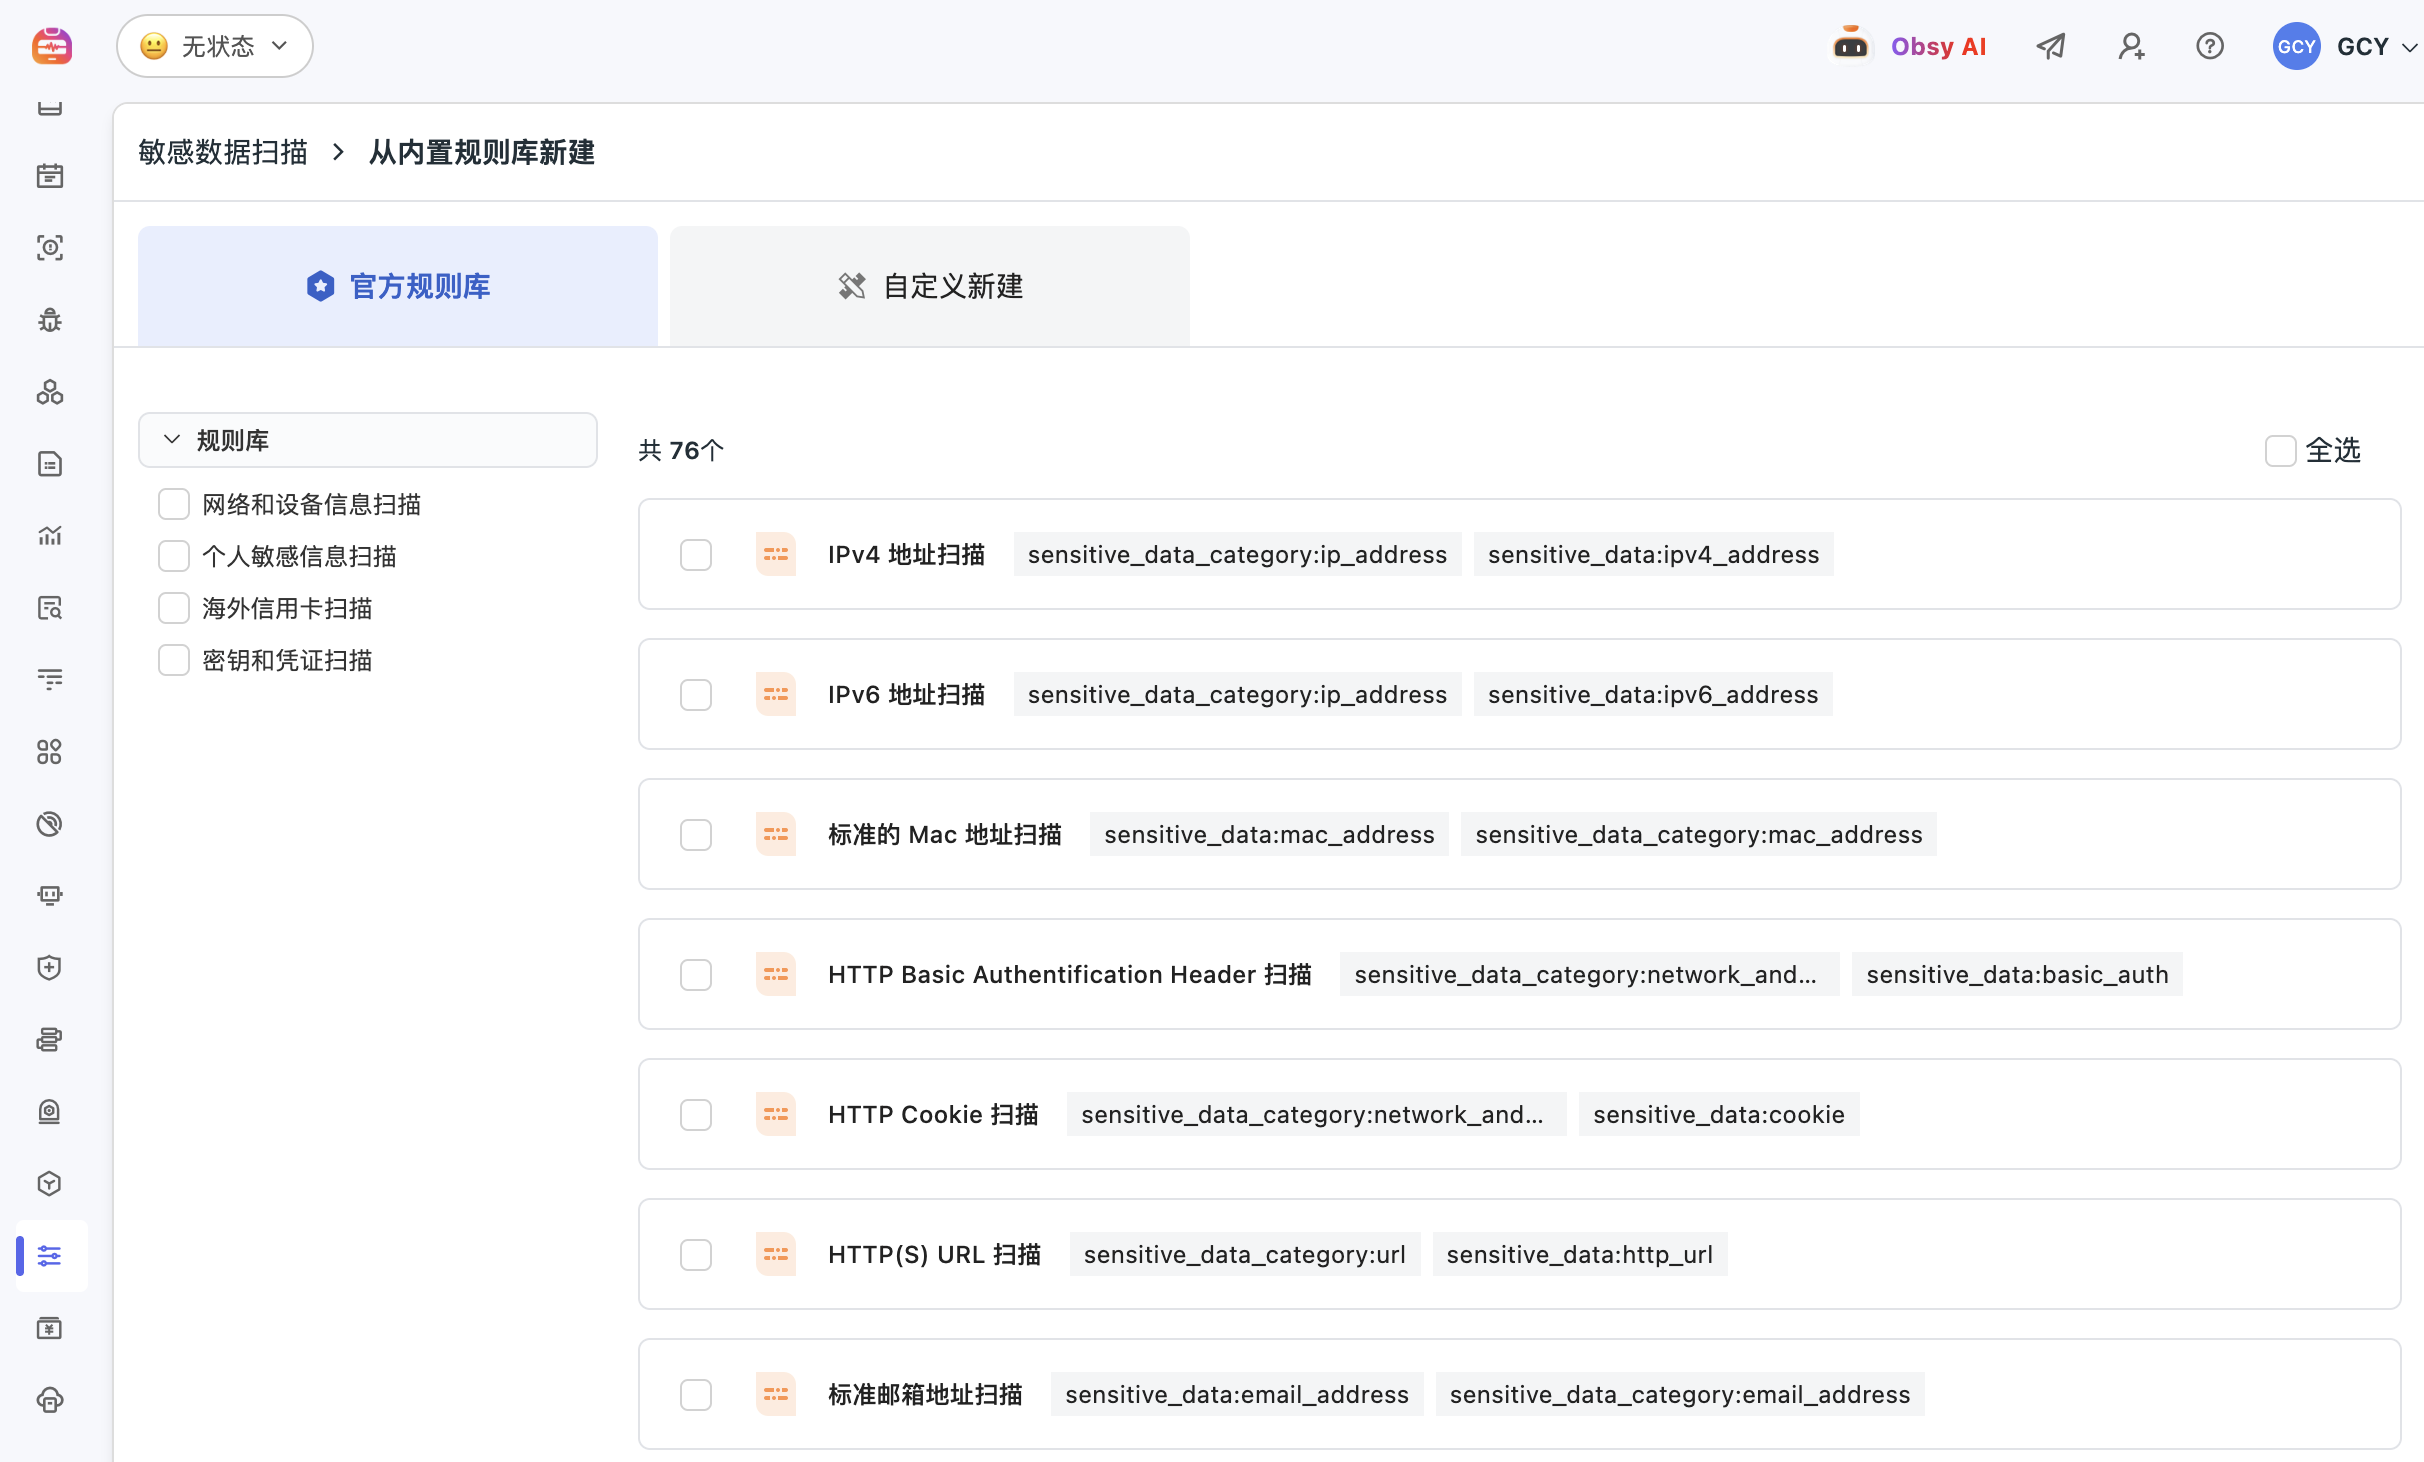Open the document search icon in sidebar
The width and height of the screenshot is (2424, 1462).
(x=50, y=608)
